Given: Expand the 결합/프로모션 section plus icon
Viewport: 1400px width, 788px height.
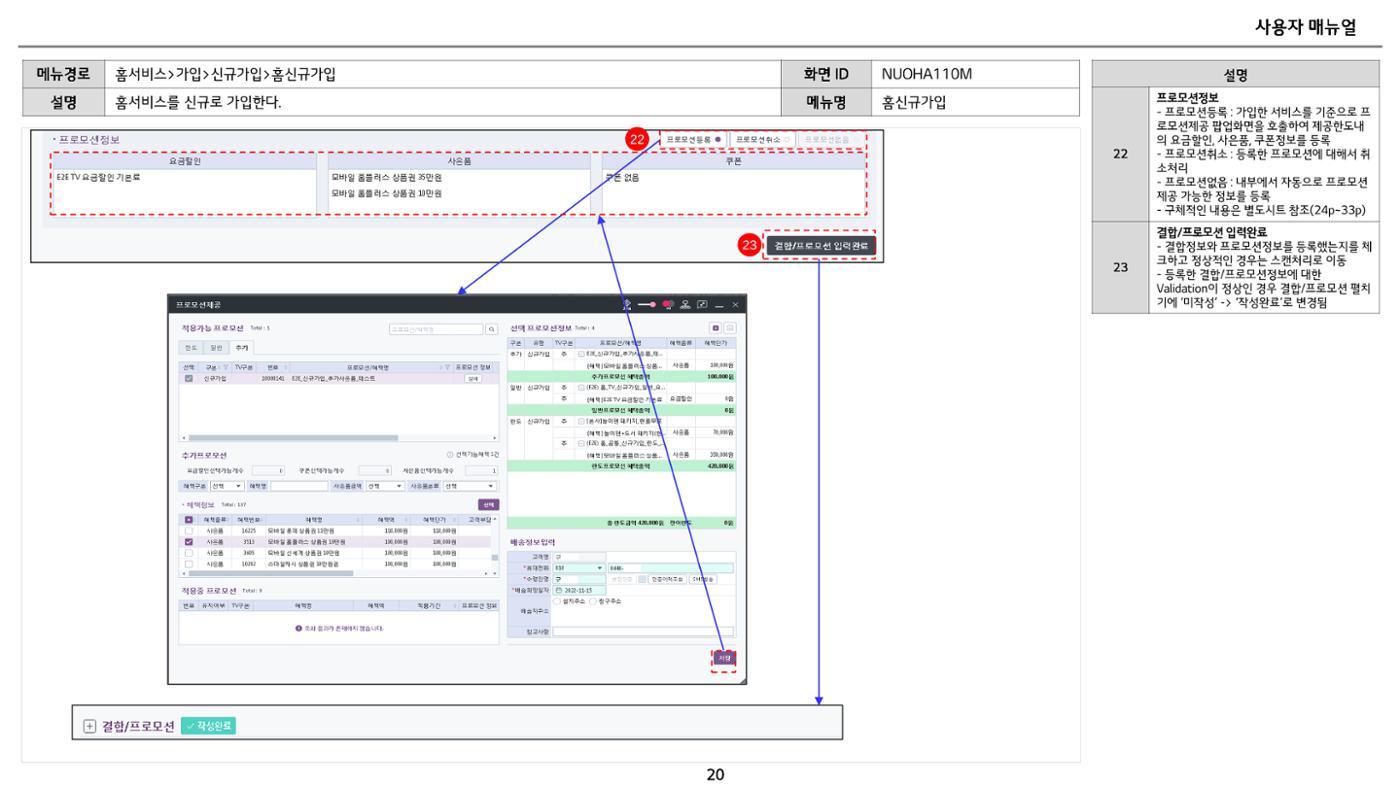Looking at the screenshot, I should (89, 726).
